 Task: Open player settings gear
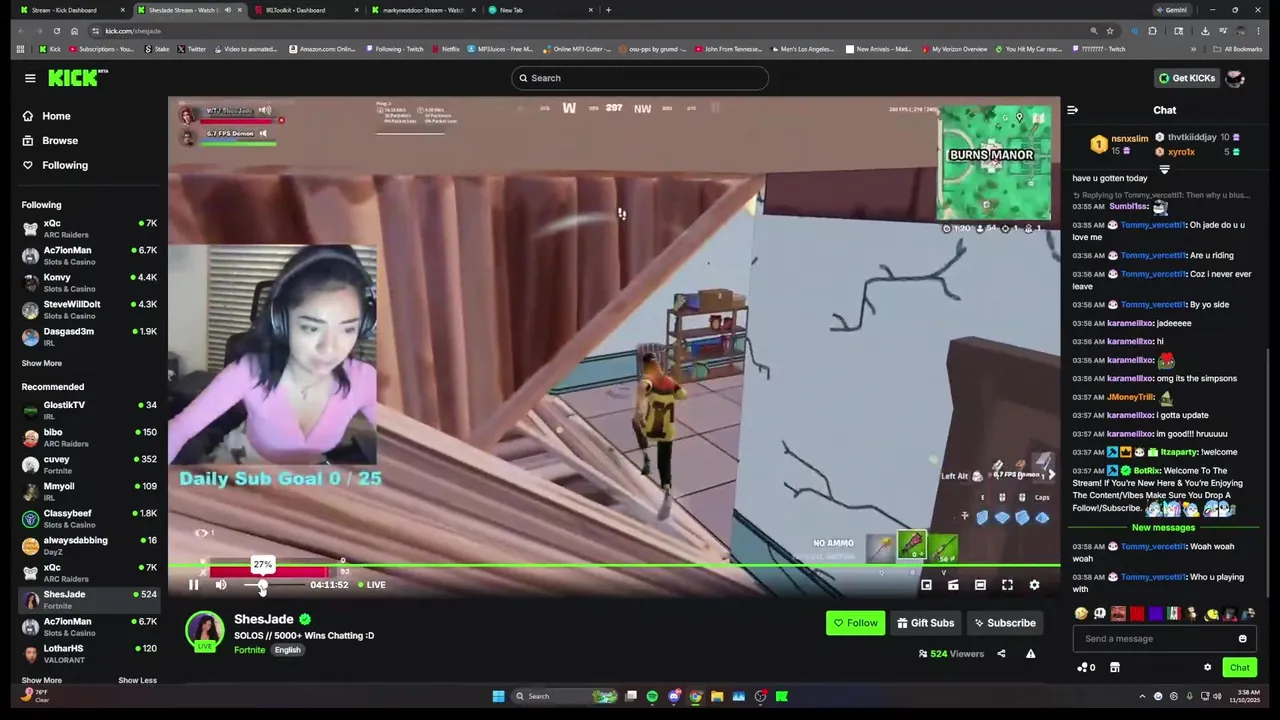1034,585
